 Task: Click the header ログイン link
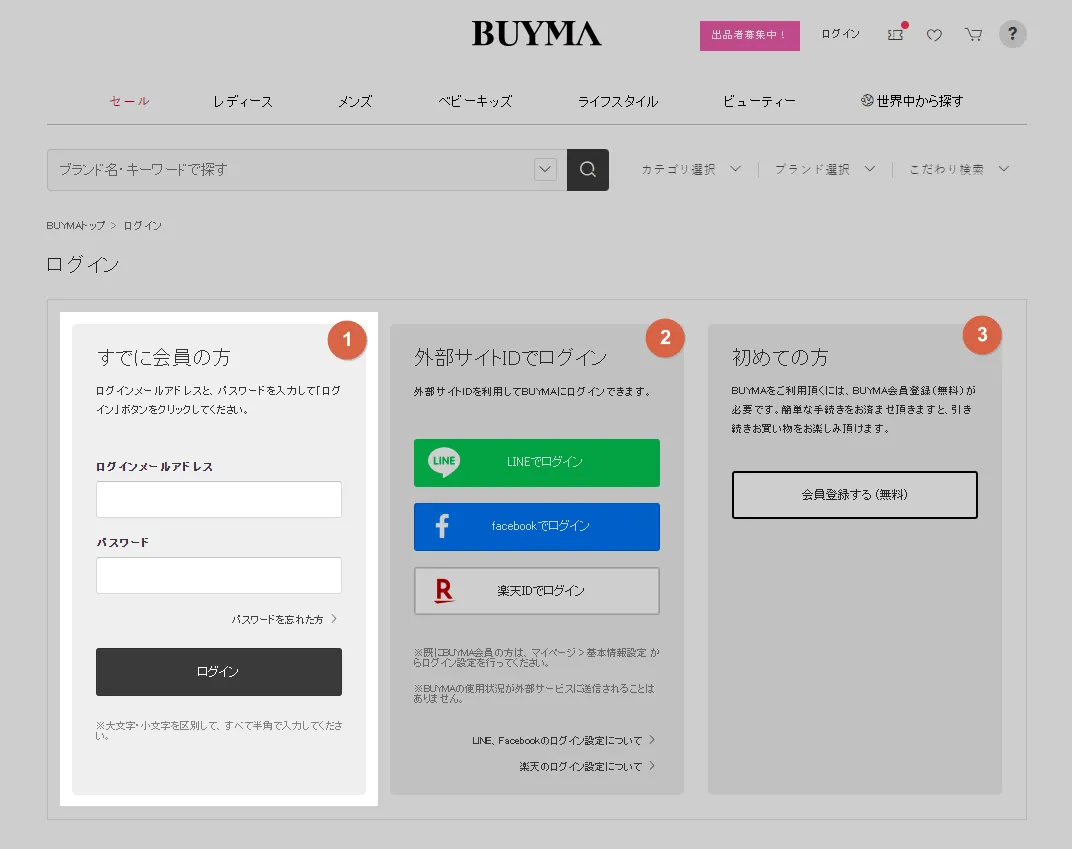coord(840,34)
